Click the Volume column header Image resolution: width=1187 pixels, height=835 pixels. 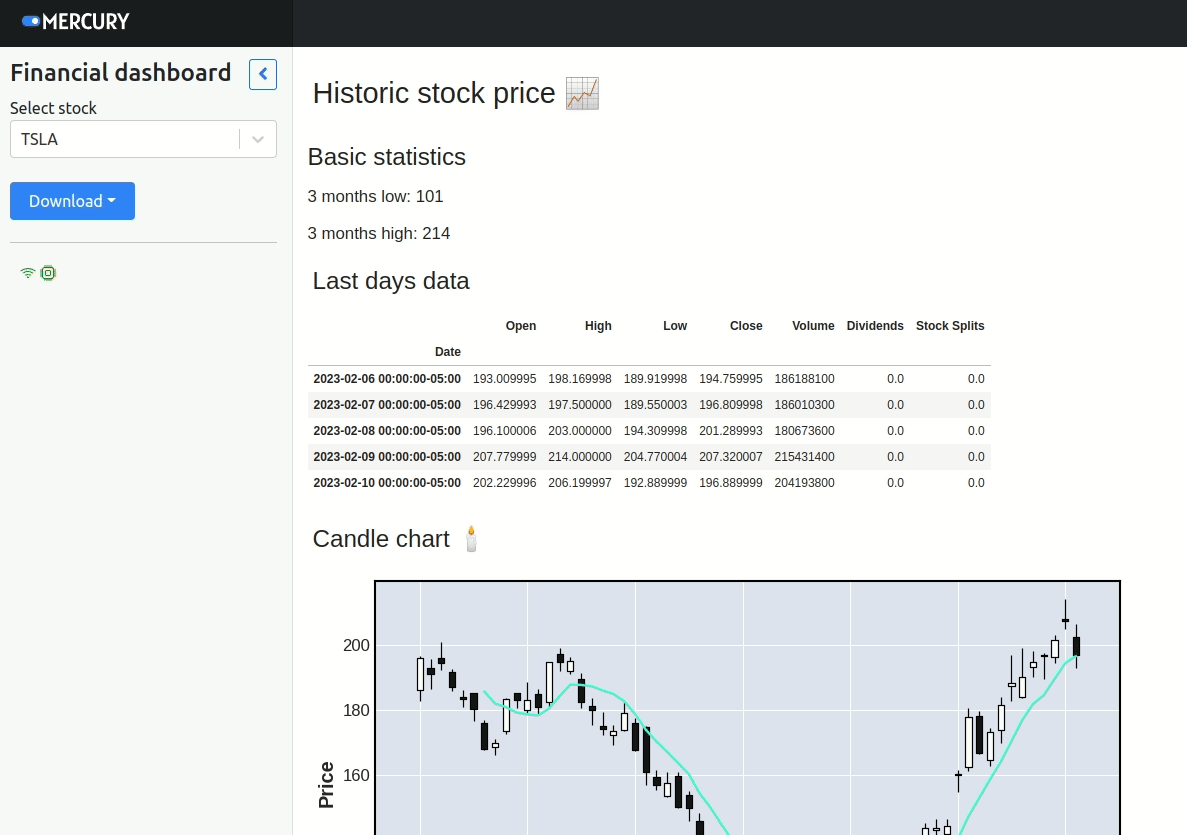(x=813, y=325)
